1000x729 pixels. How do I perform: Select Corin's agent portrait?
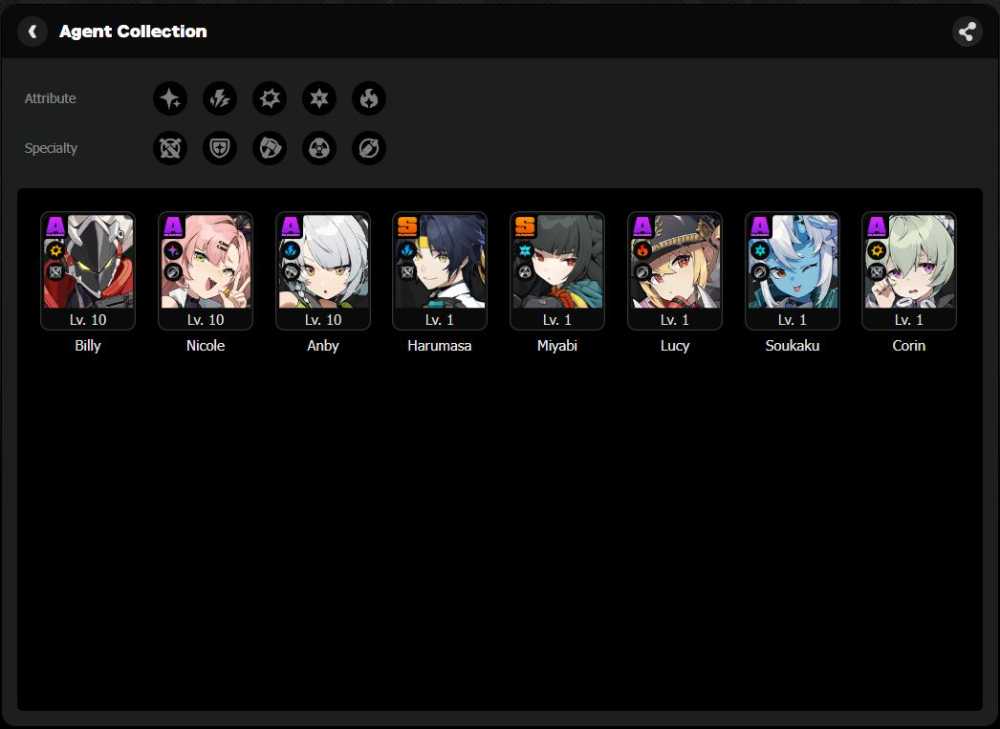909,271
